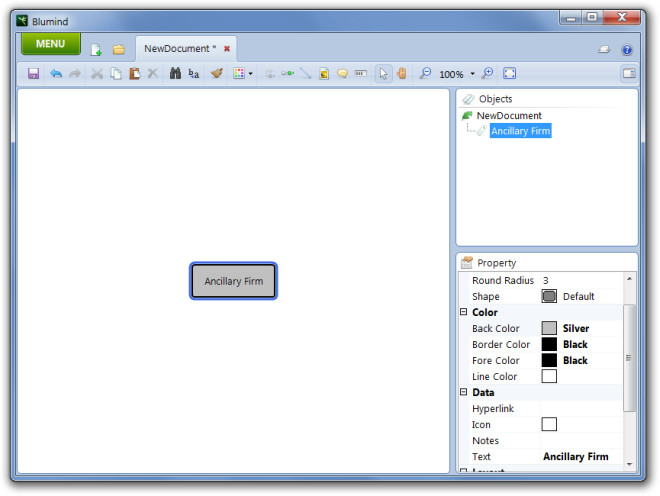
Task: Click the empty Icon property box
Action: 549,424
